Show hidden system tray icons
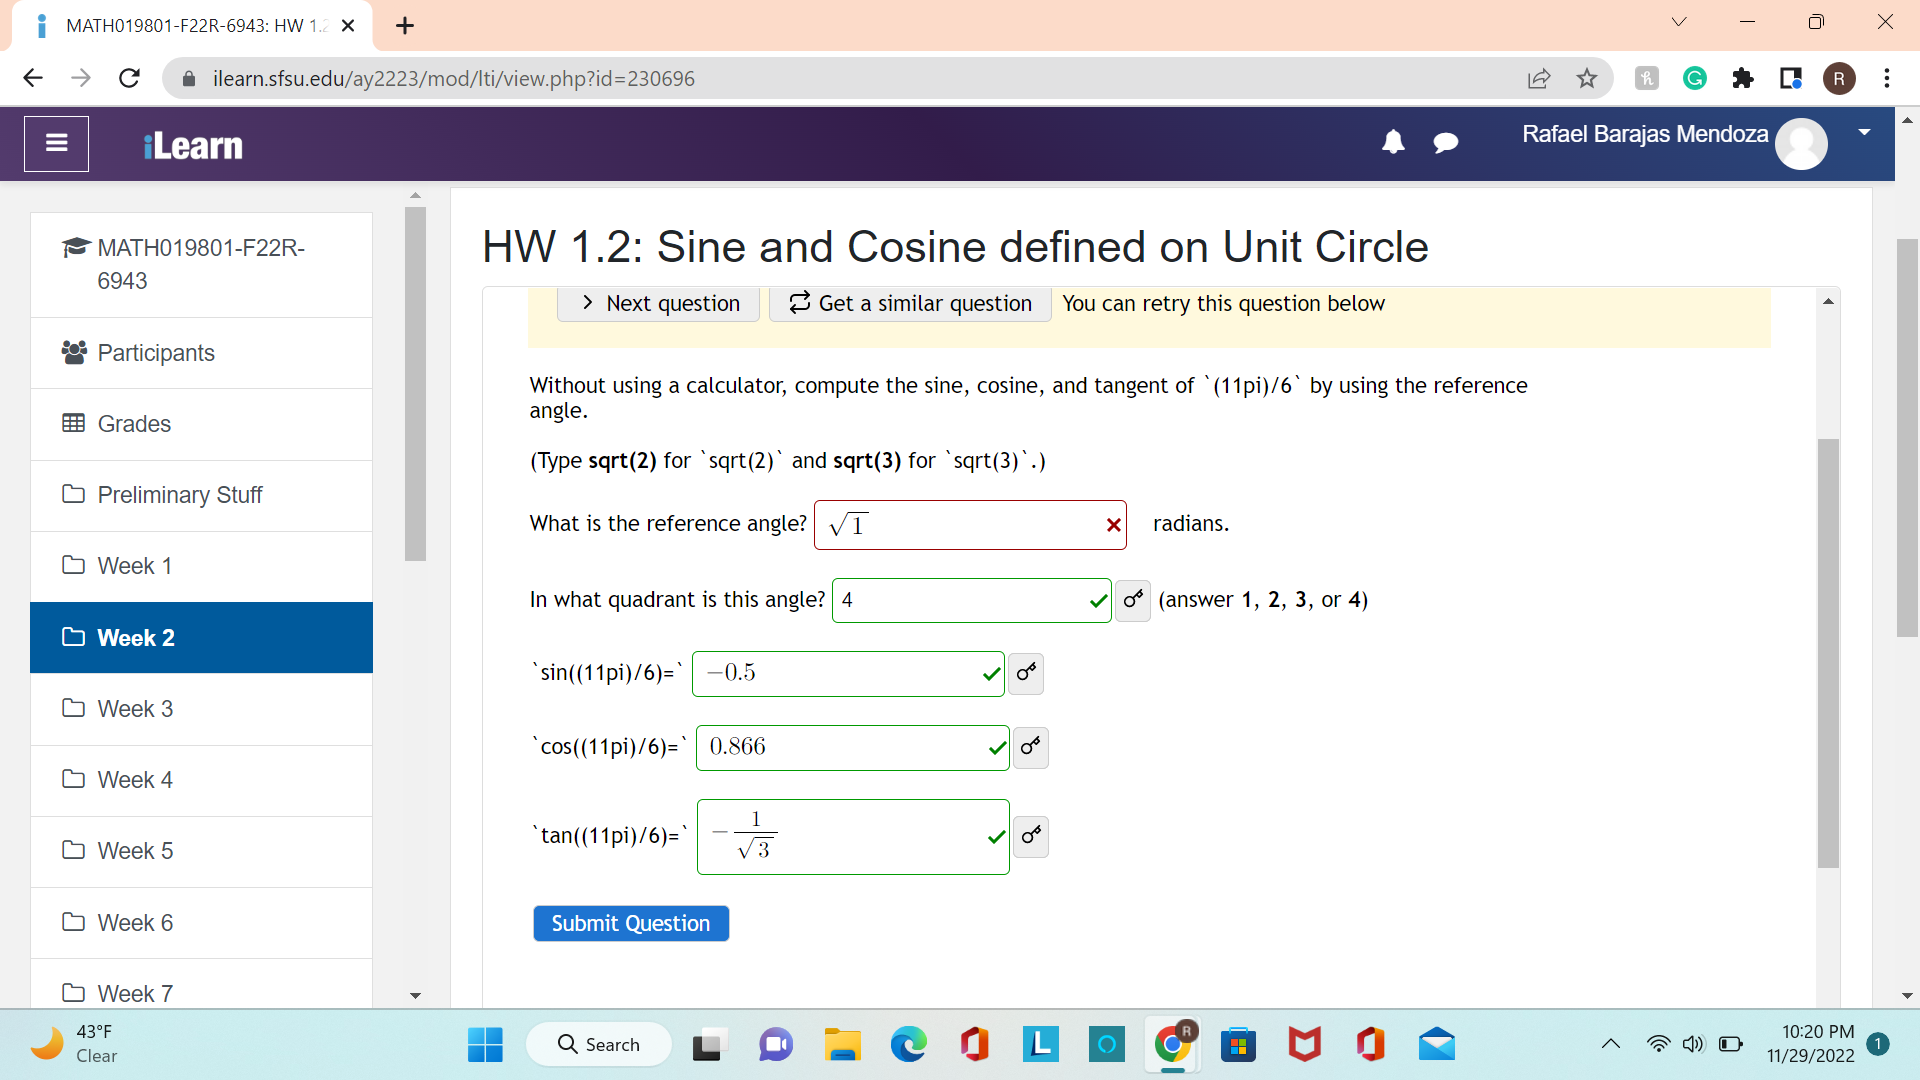Screen dimensions: 1920x1080 click(x=1610, y=1044)
